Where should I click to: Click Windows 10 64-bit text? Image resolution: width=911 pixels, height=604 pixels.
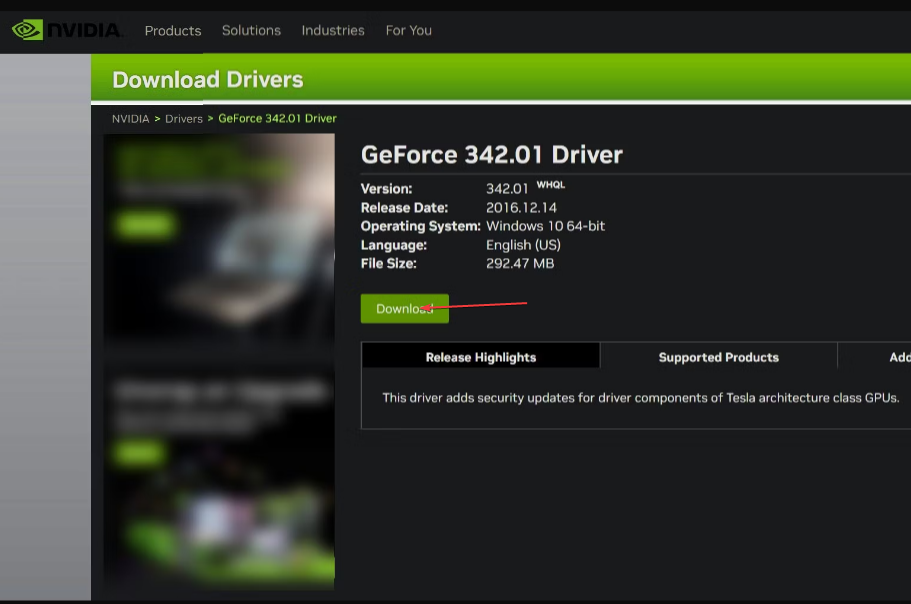tap(545, 226)
